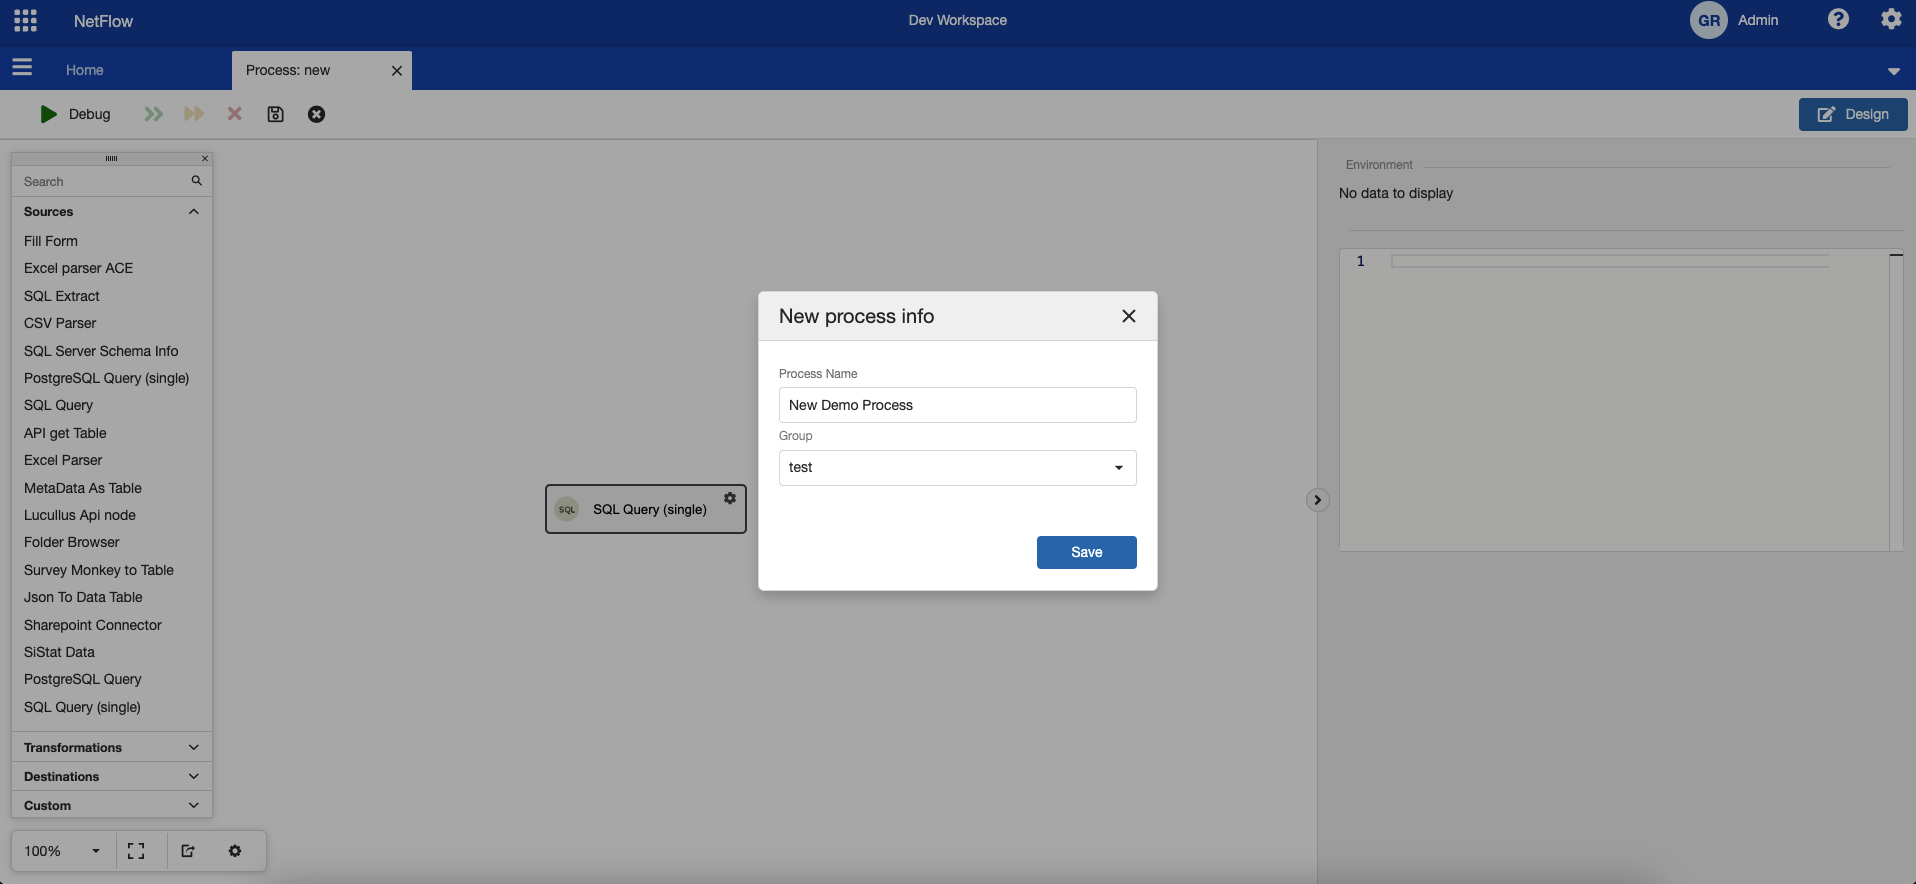Screen dimensions: 1916x884
Task: Click the fit-to-screen icon in zoom bar
Action: coord(136,851)
